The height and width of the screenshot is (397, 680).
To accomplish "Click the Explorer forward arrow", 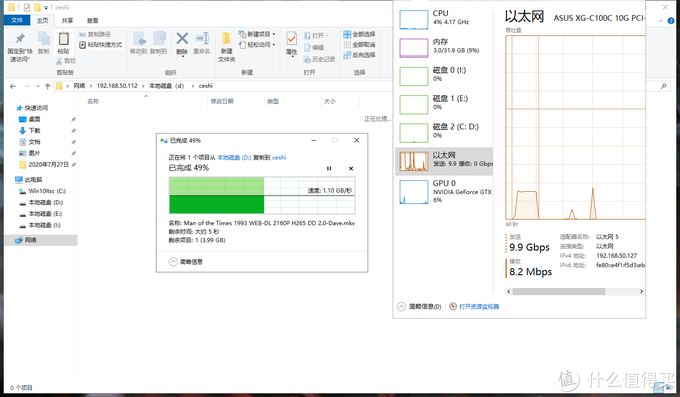I will [26, 86].
